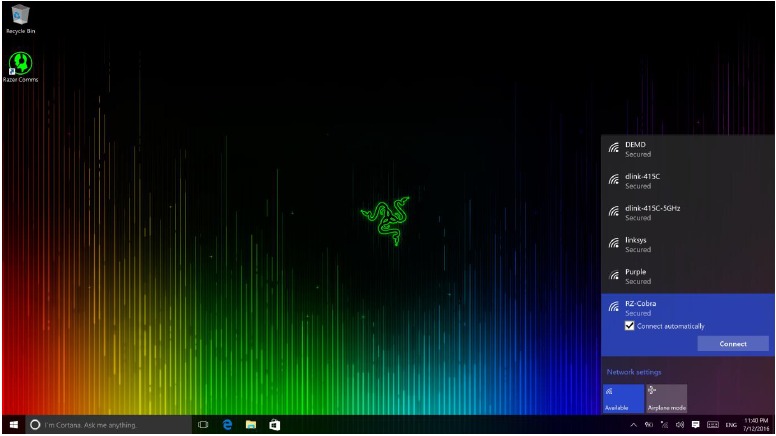Click the Connect button for RZ-Cobra
Image resolution: width=776 pixels, height=436 pixels.
coord(733,343)
